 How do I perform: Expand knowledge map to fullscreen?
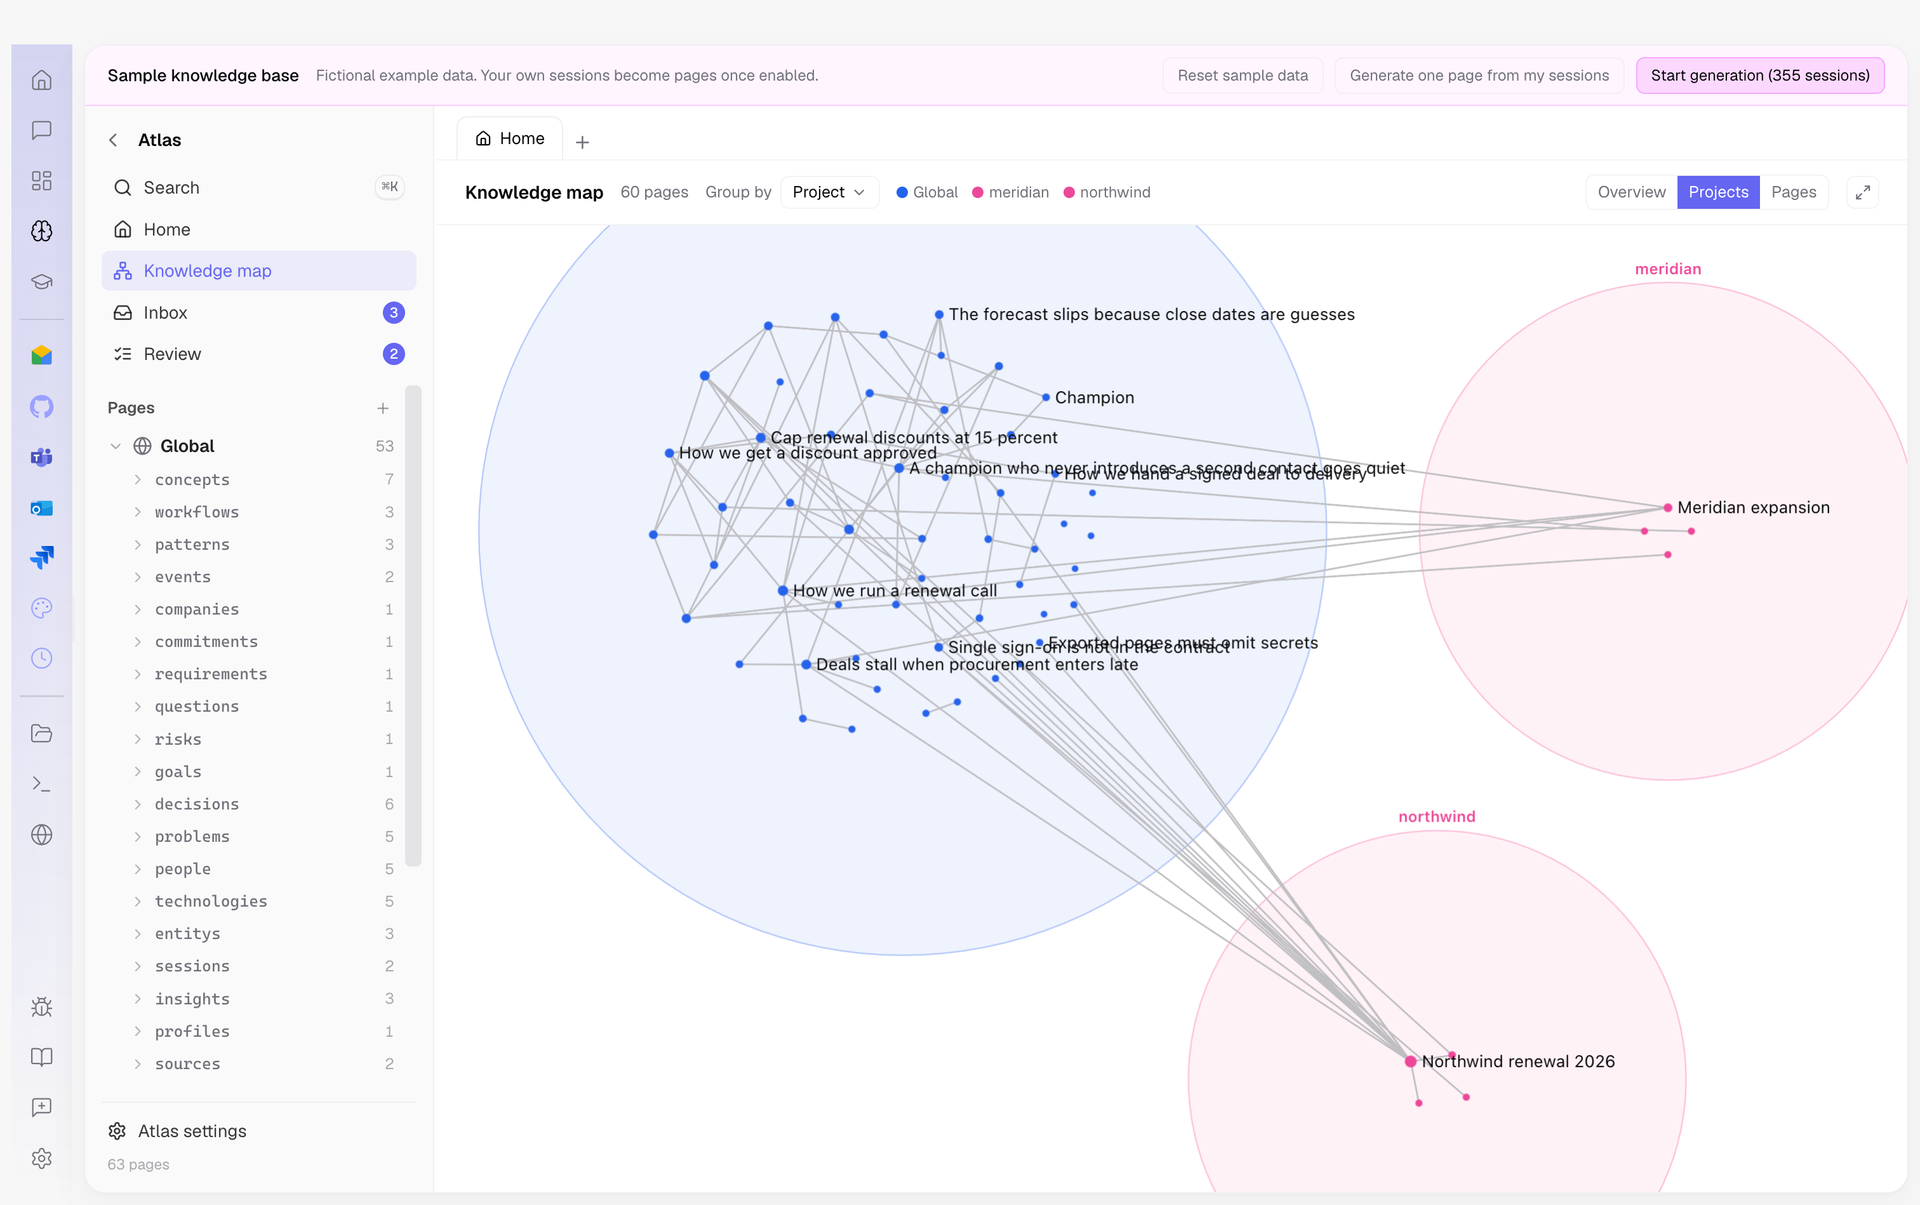[1863, 192]
